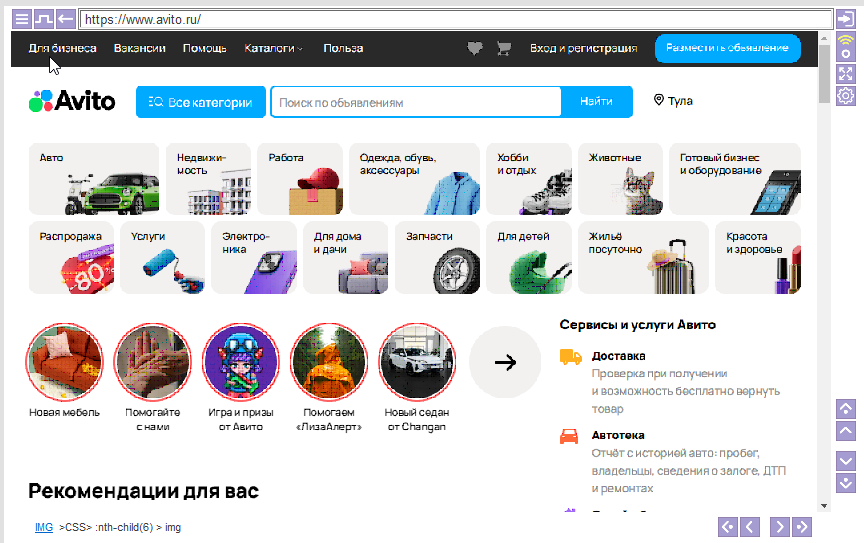Click the Разместить объявление button
The width and height of the screenshot is (864, 543).
coord(727,48)
